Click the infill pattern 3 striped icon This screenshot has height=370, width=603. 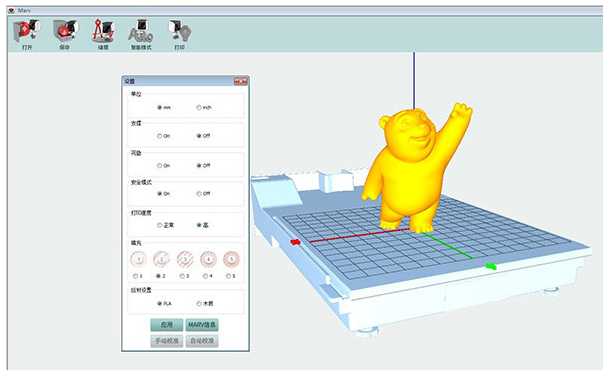(185, 259)
